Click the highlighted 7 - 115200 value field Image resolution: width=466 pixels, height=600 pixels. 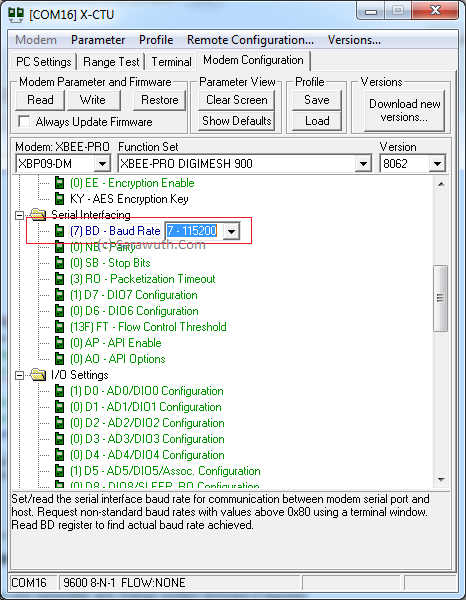coord(192,231)
